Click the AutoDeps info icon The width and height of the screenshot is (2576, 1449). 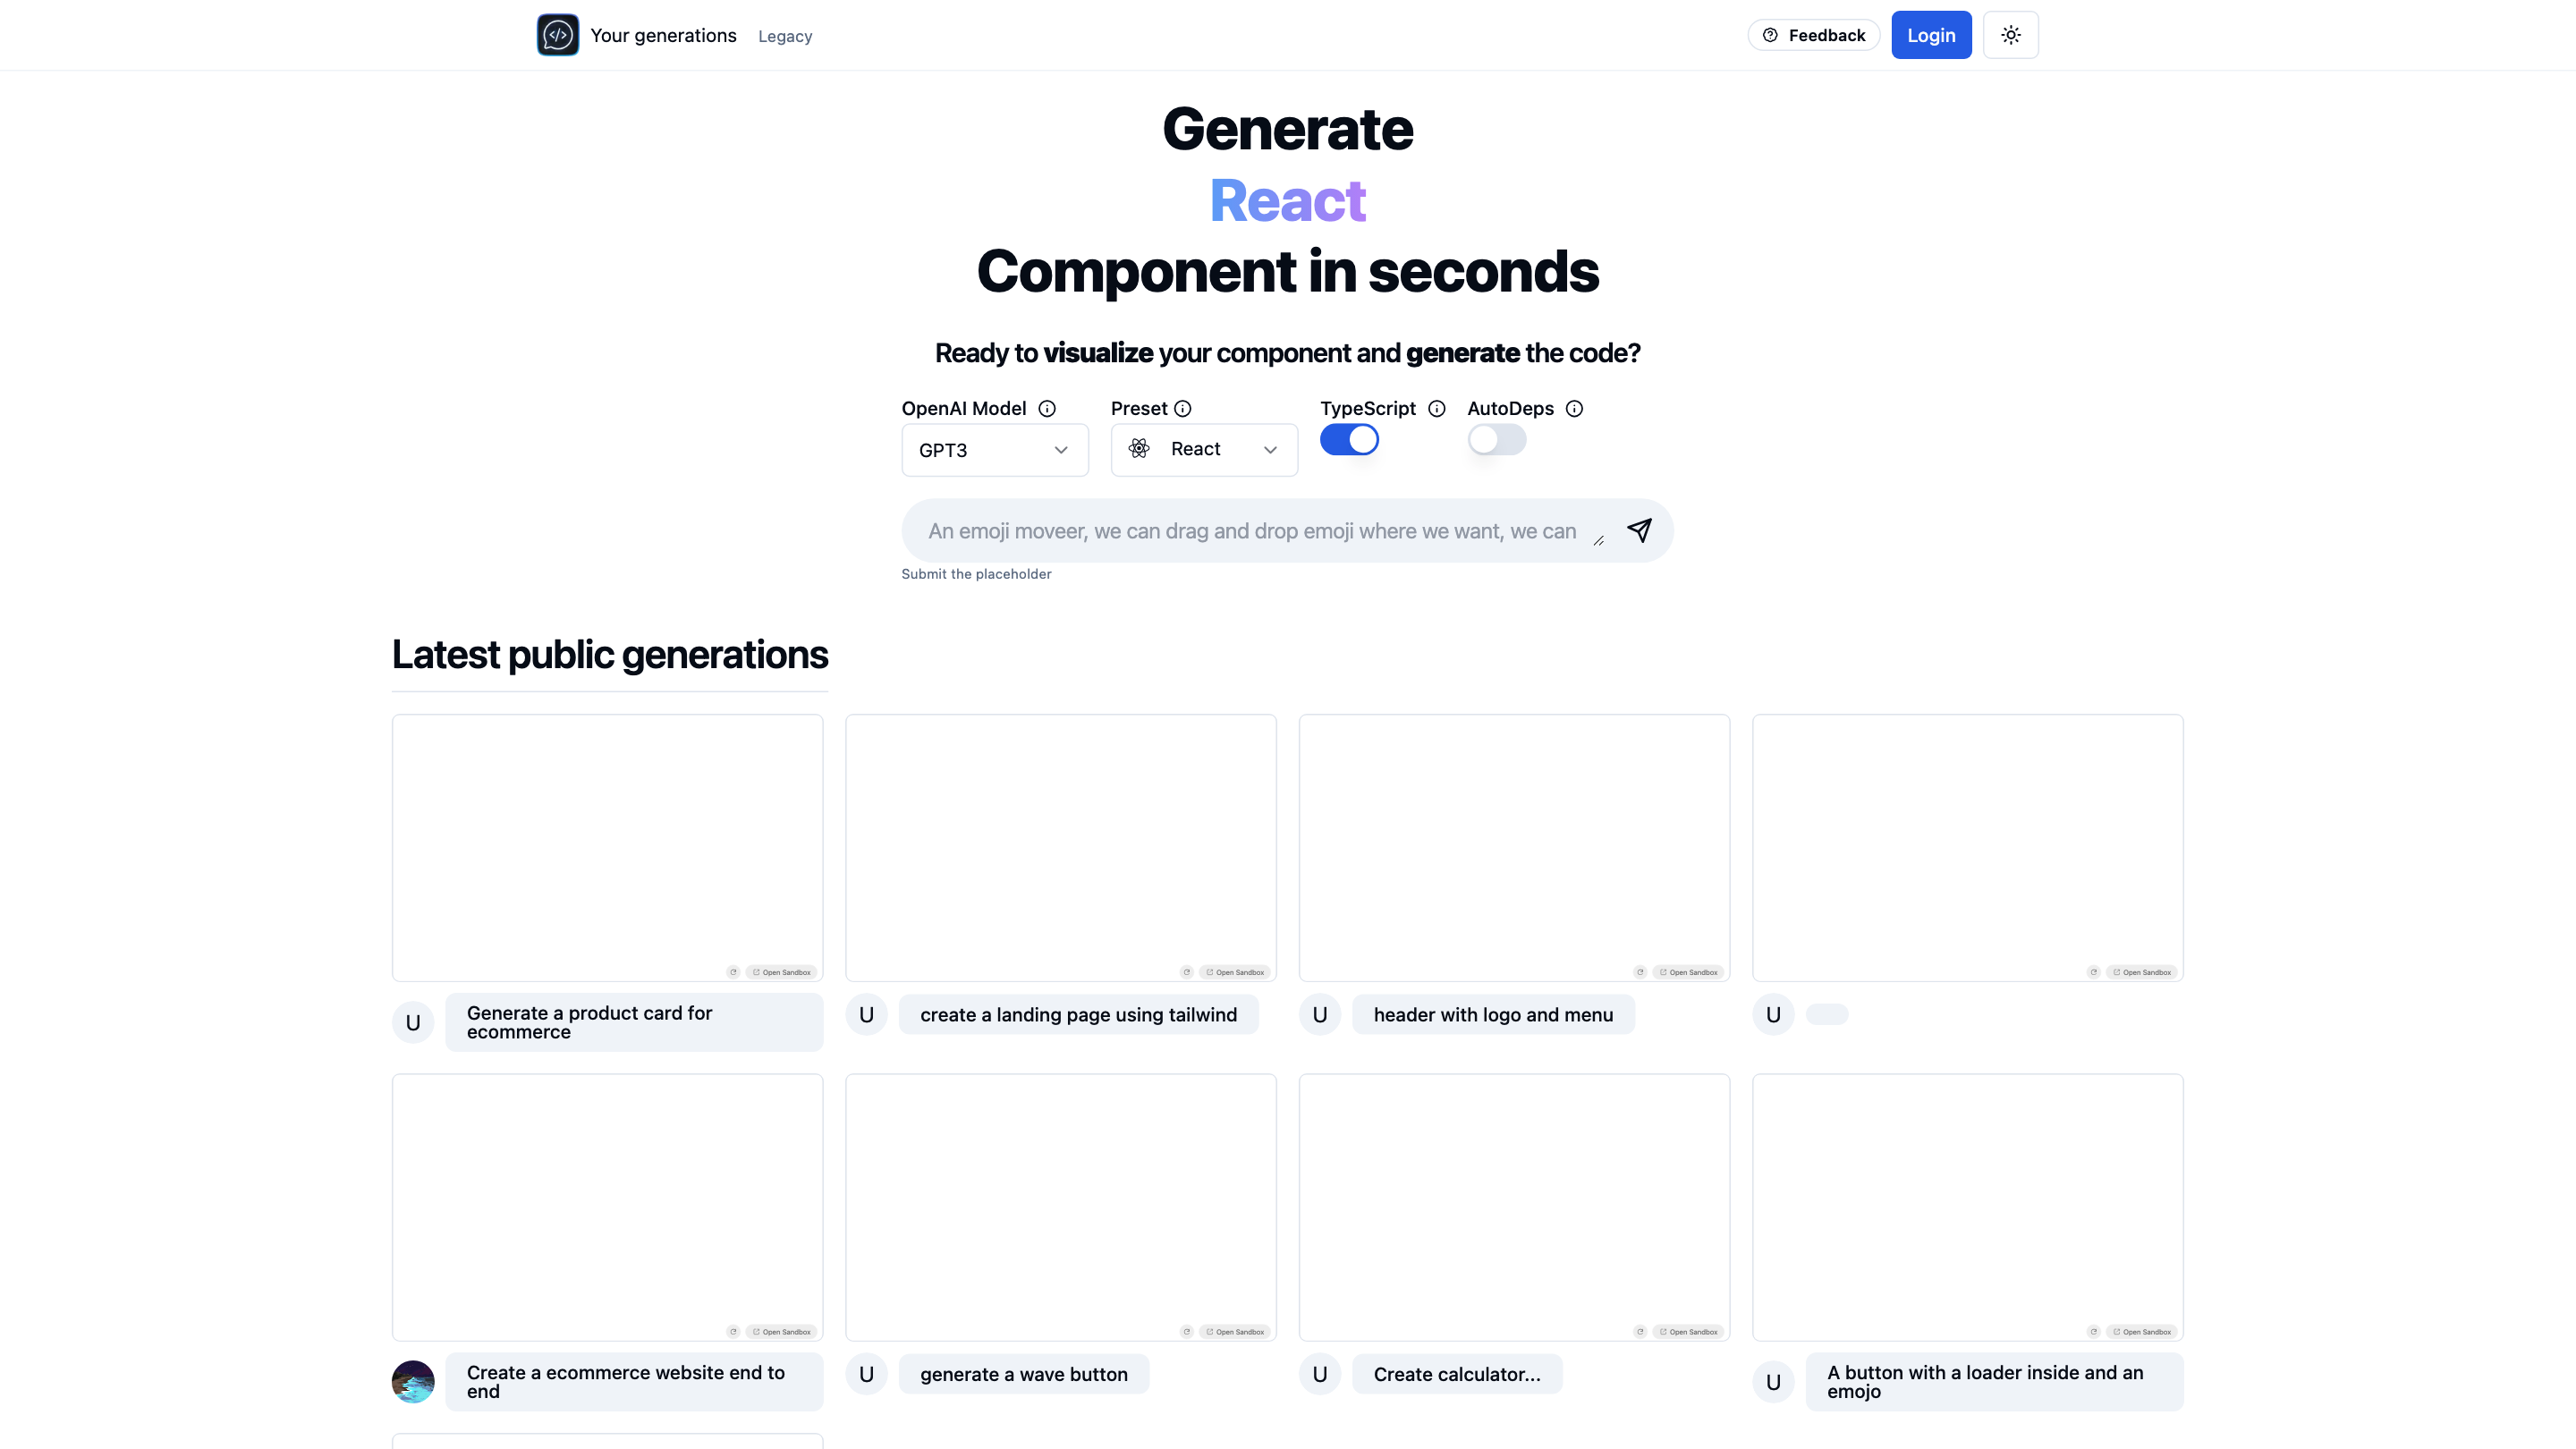point(1574,408)
